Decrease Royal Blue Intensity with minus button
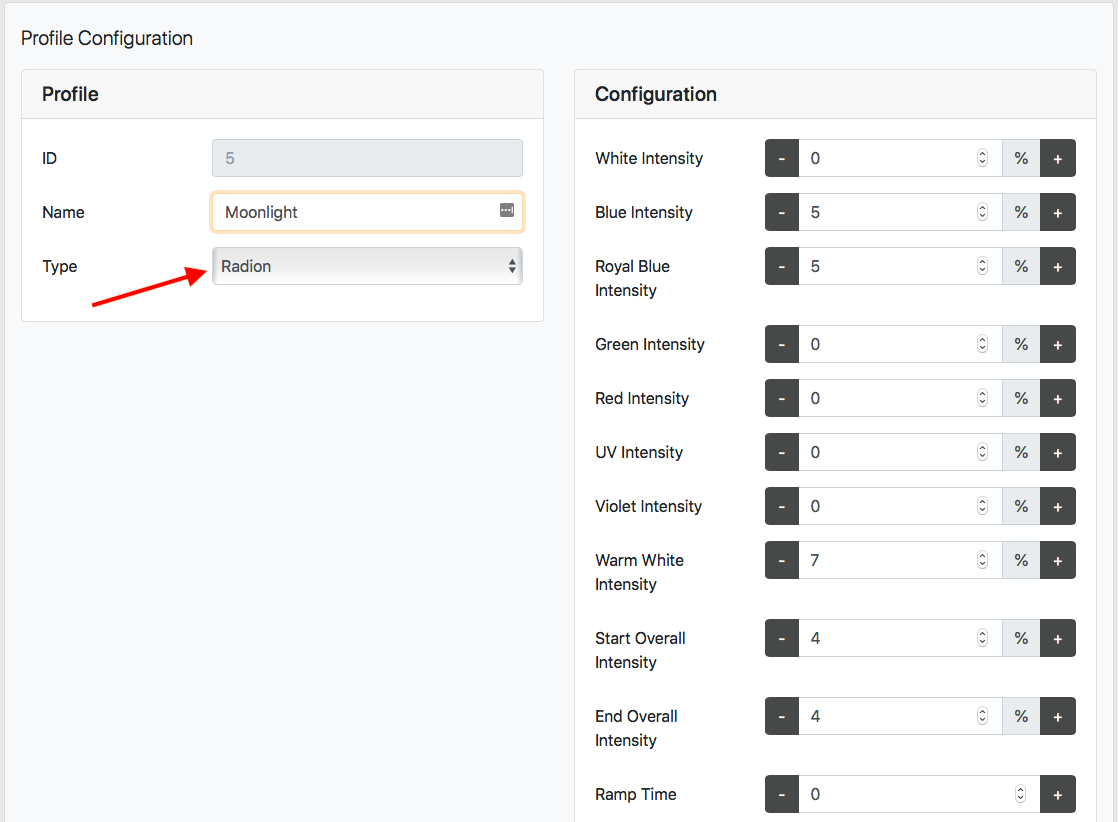Screen dimensions: 1118x822 coord(781,267)
